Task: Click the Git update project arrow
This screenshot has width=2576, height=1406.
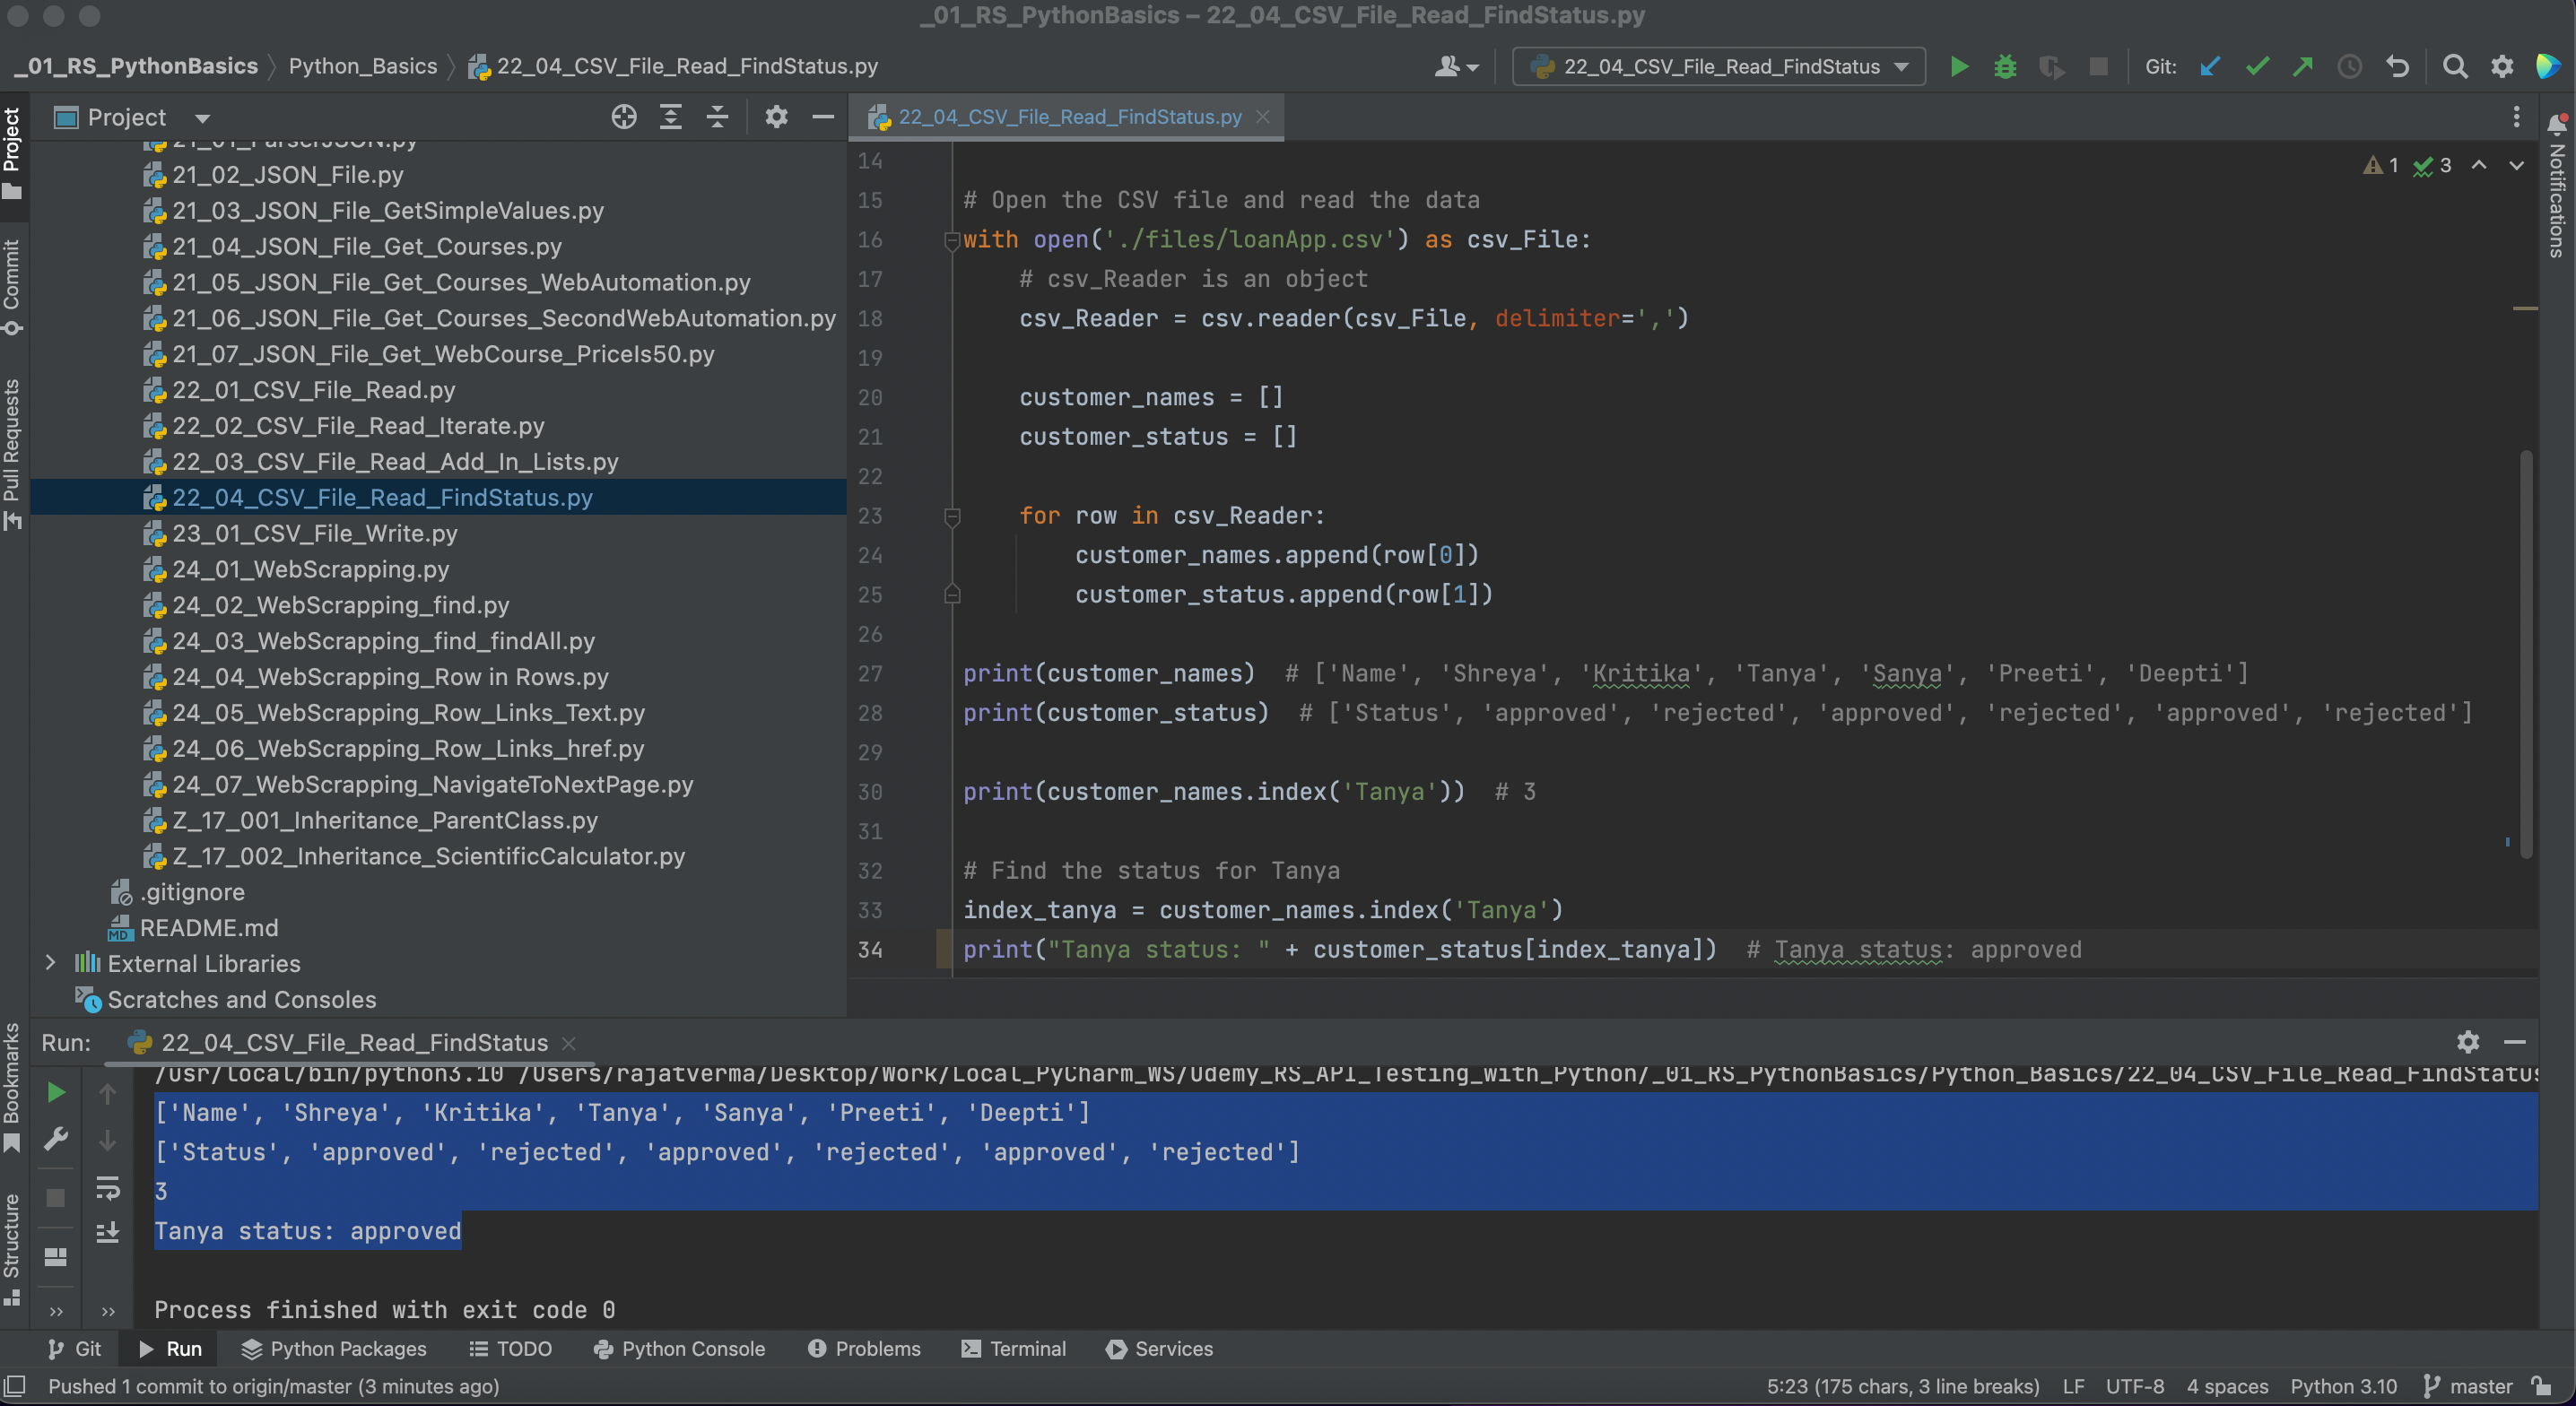Action: coord(2210,67)
